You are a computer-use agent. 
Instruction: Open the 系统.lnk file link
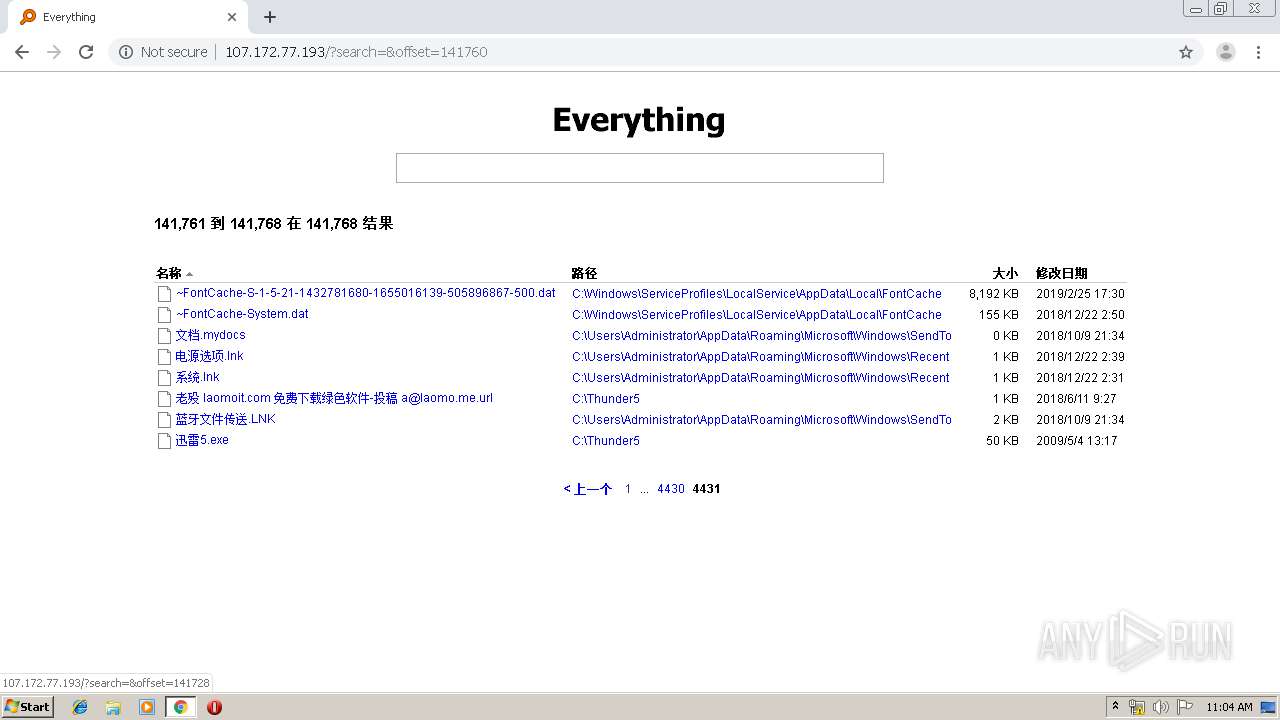198,377
